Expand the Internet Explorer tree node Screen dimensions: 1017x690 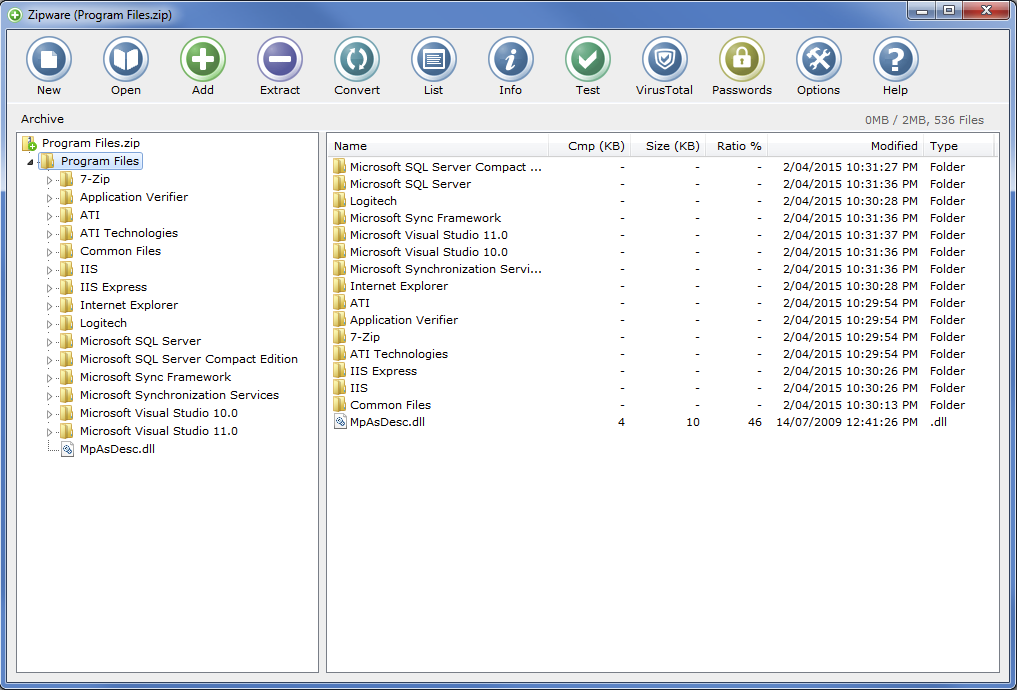(49, 305)
